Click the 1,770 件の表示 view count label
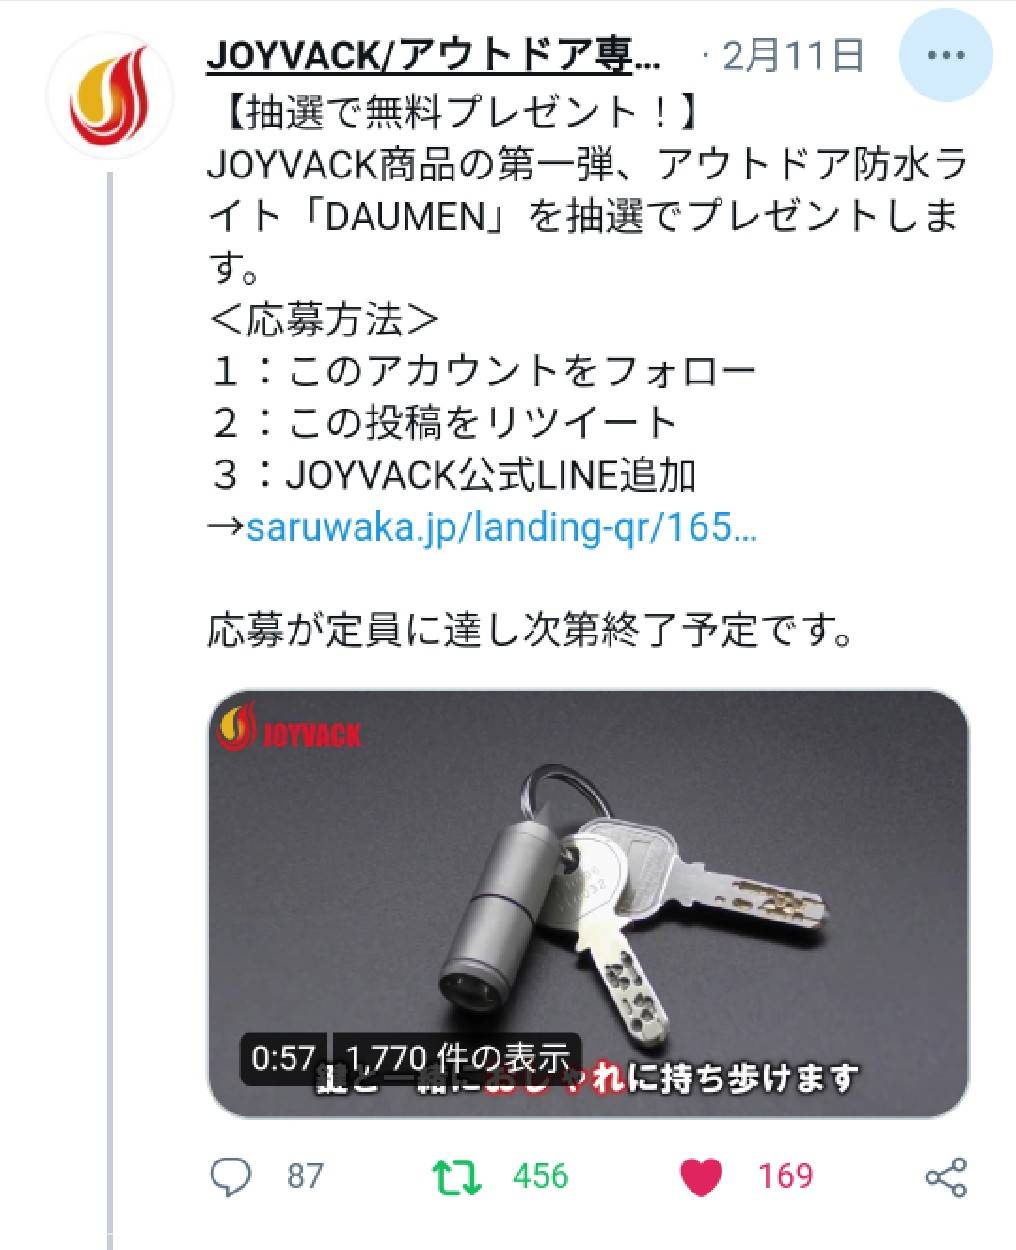 pos(457,1058)
